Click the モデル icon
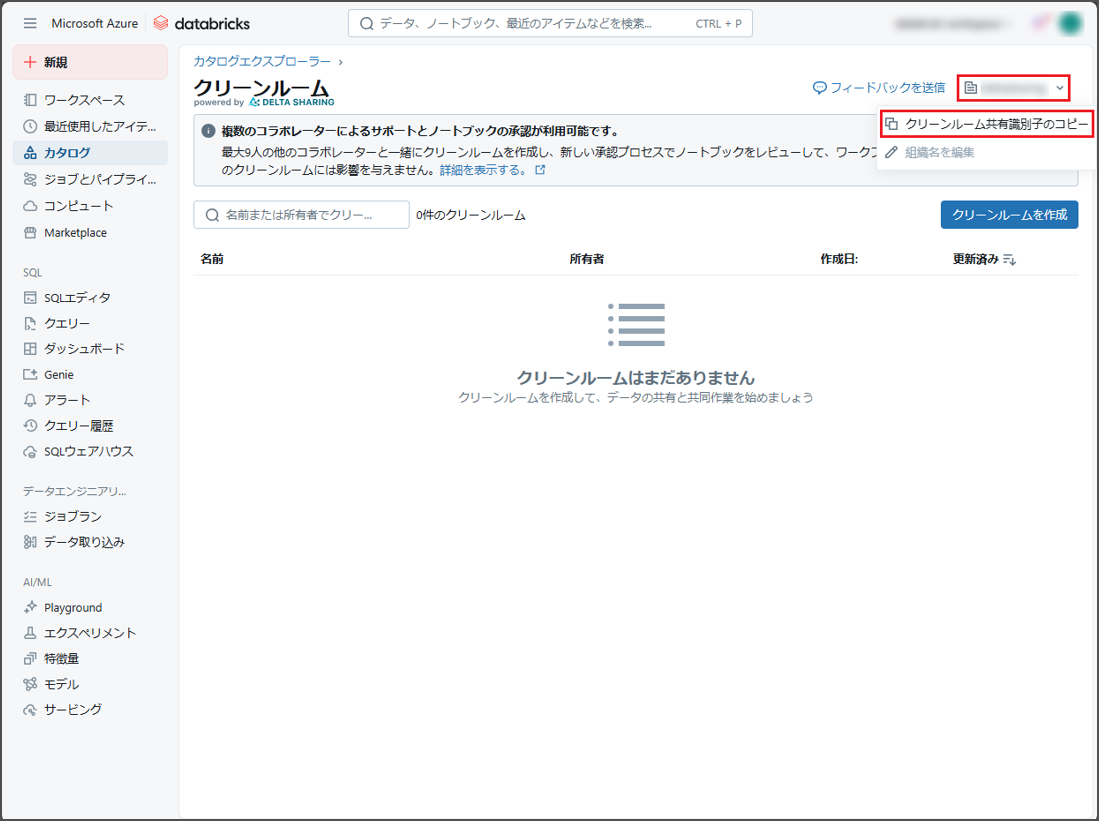 point(30,684)
